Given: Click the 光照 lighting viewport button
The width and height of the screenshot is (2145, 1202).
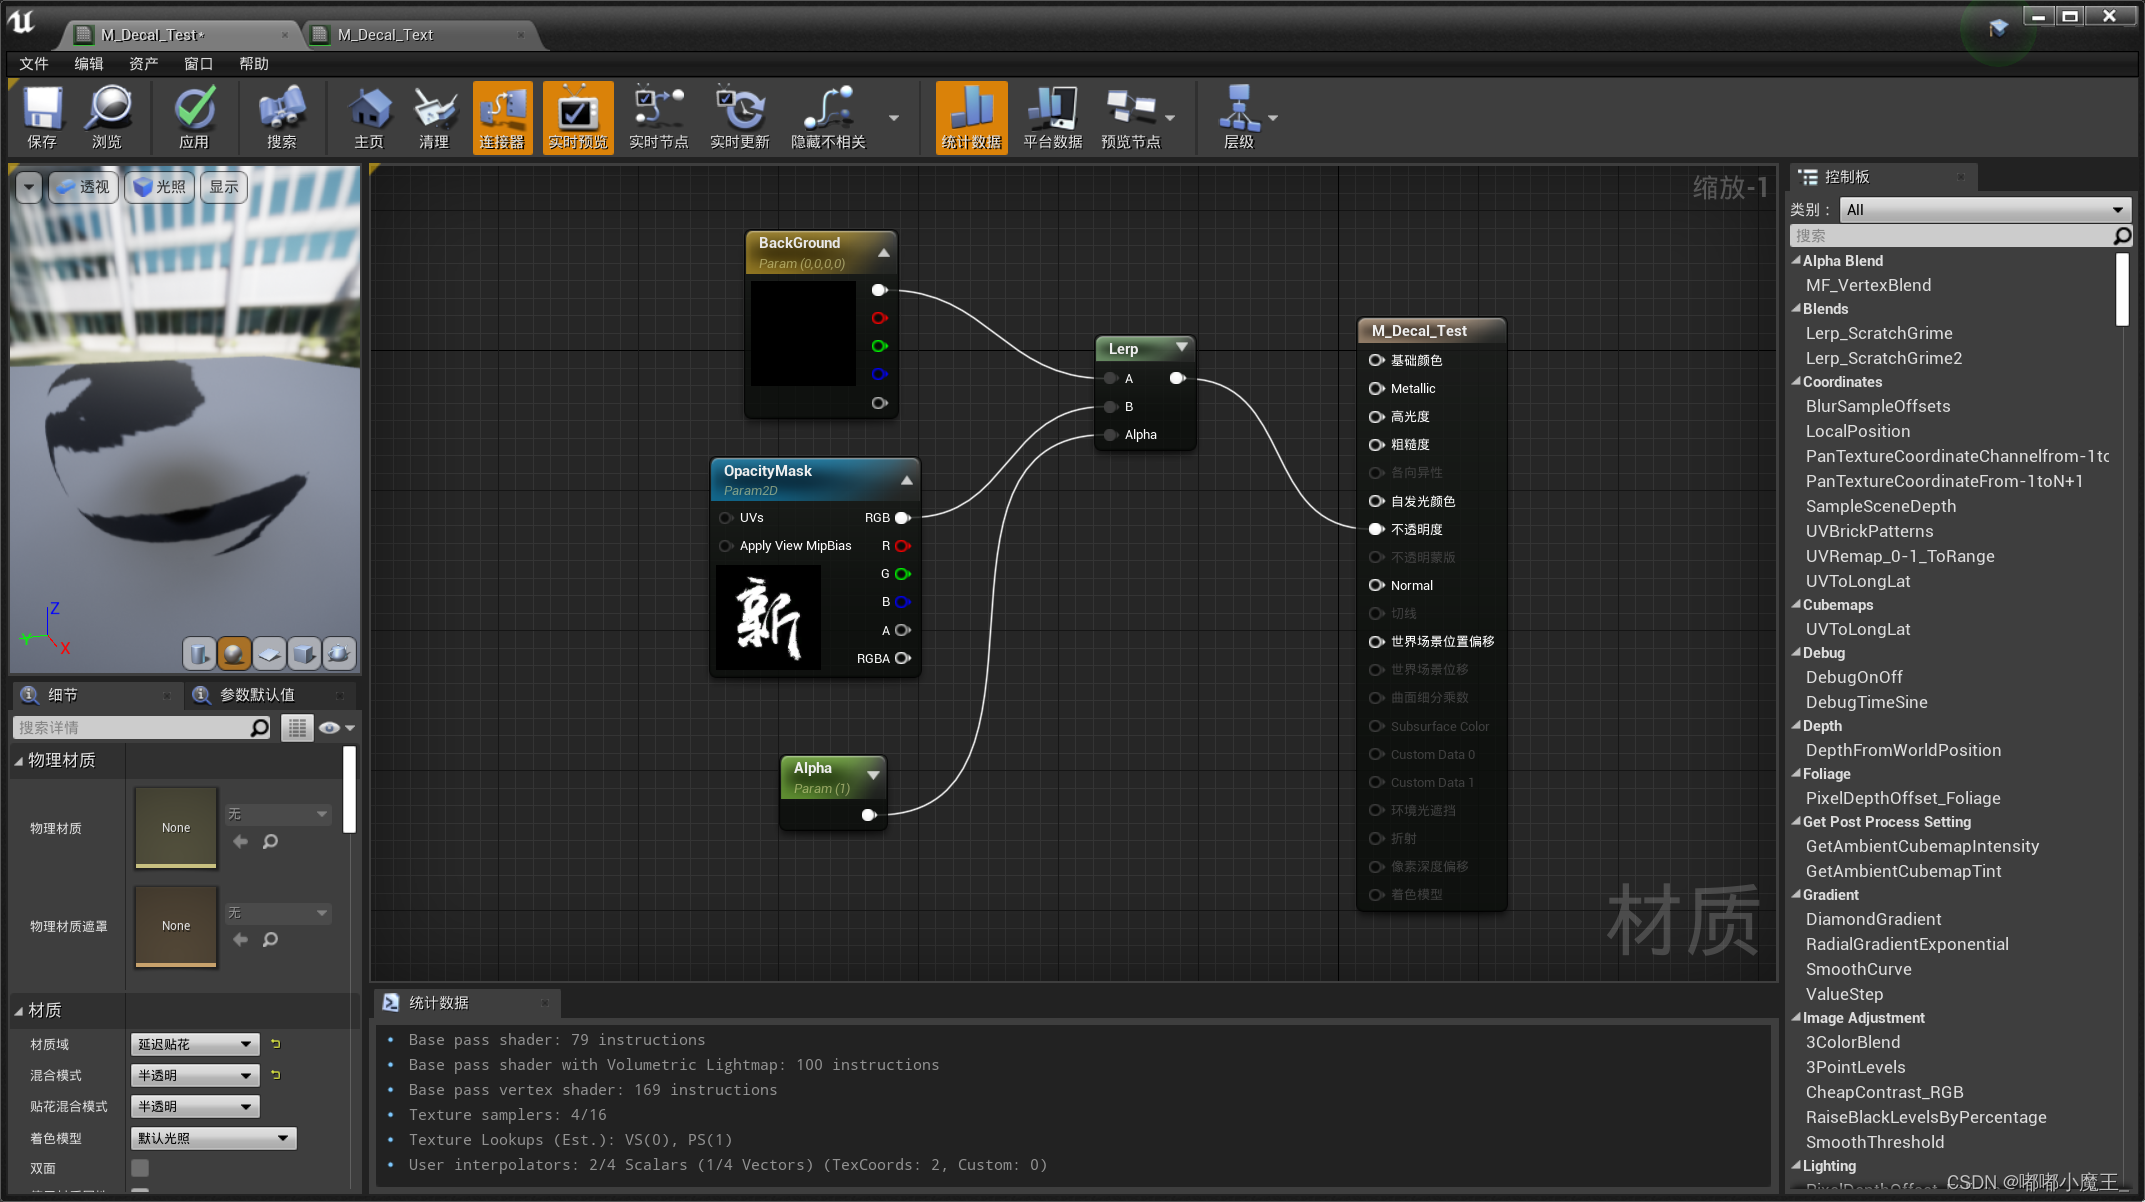Looking at the screenshot, I should [x=160, y=187].
